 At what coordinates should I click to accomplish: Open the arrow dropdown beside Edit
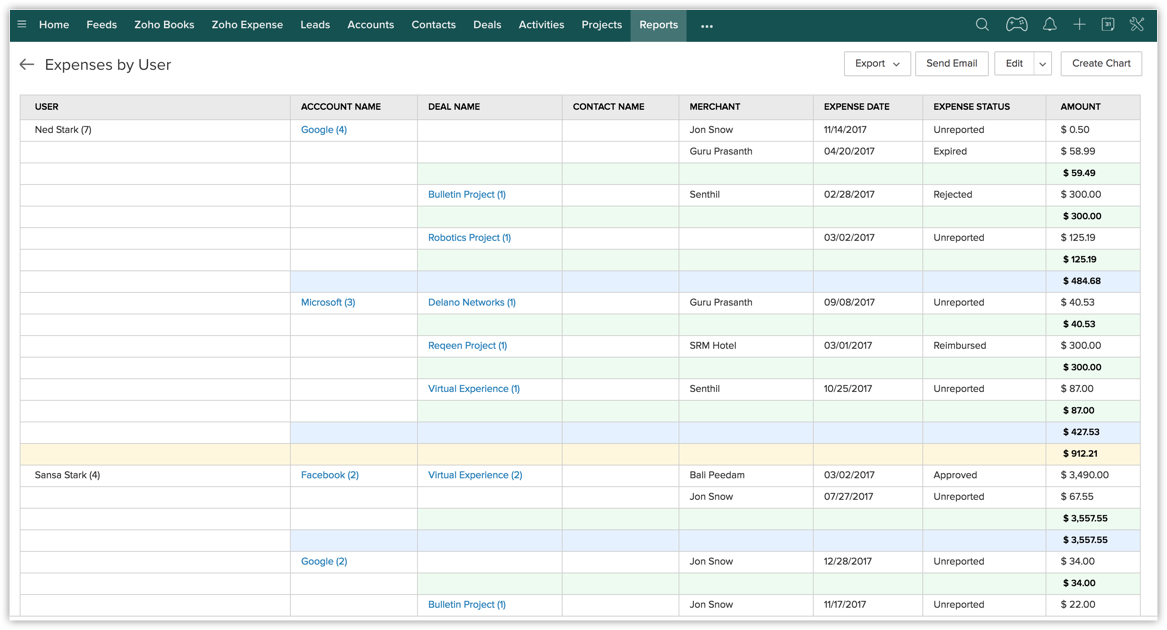(x=1043, y=63)
